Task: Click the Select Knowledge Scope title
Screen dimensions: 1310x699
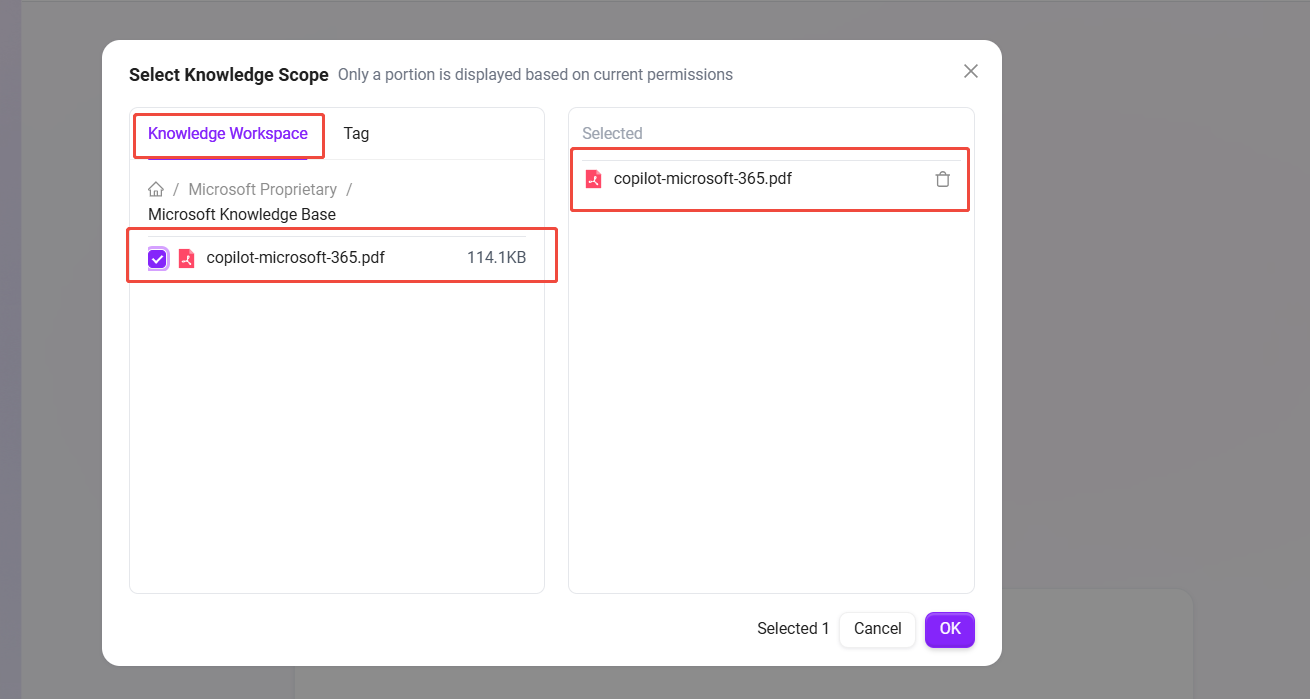Action: pyautogui.click(x=229, y=75)
